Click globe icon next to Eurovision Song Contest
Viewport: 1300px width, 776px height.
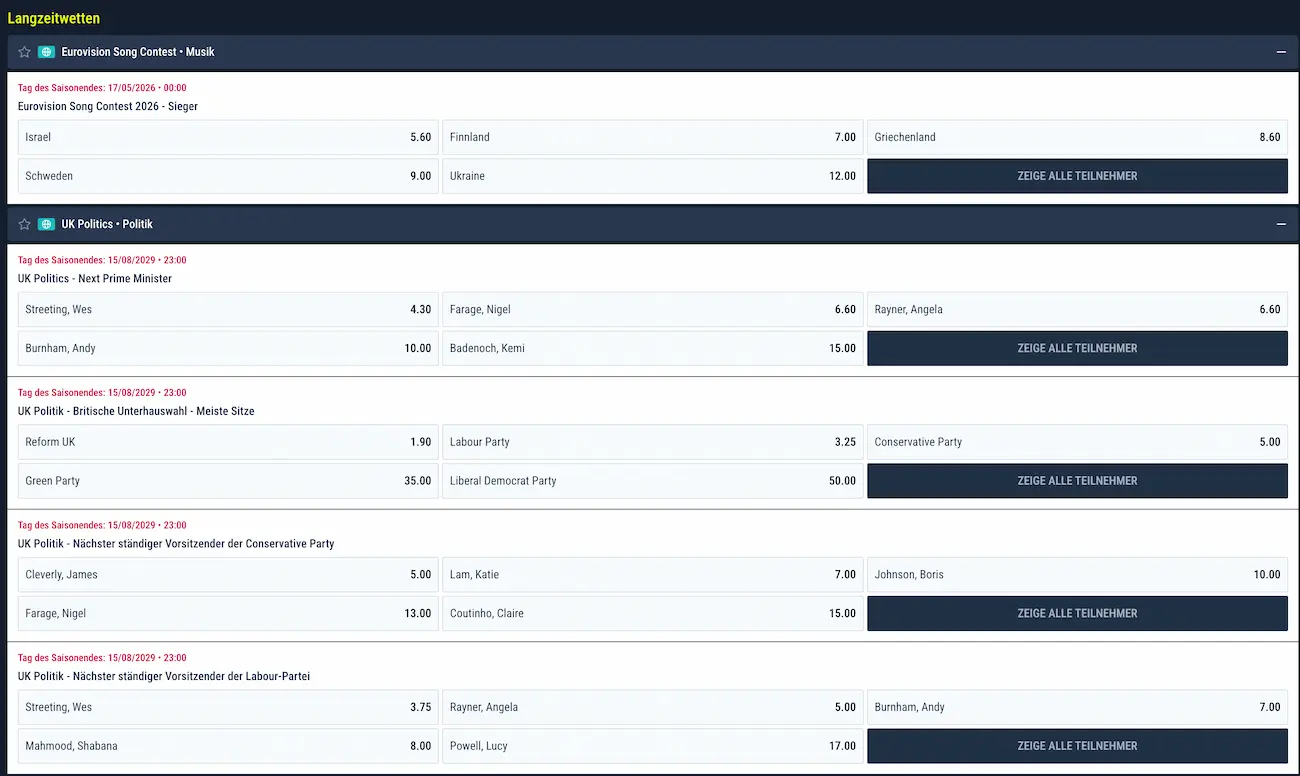pos(46,52)
